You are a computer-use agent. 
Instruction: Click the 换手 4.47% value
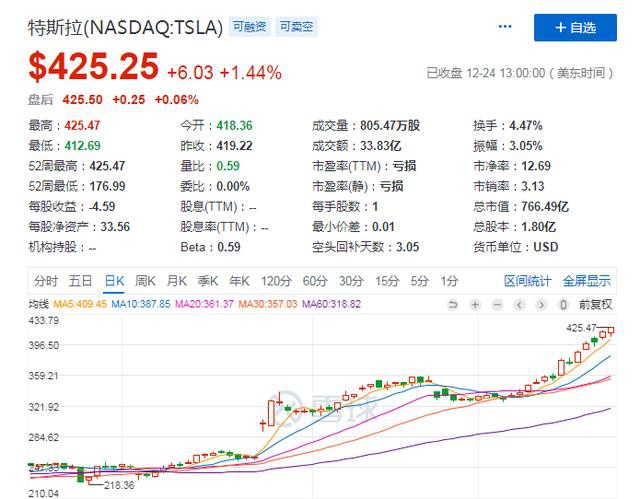point(526,126)
